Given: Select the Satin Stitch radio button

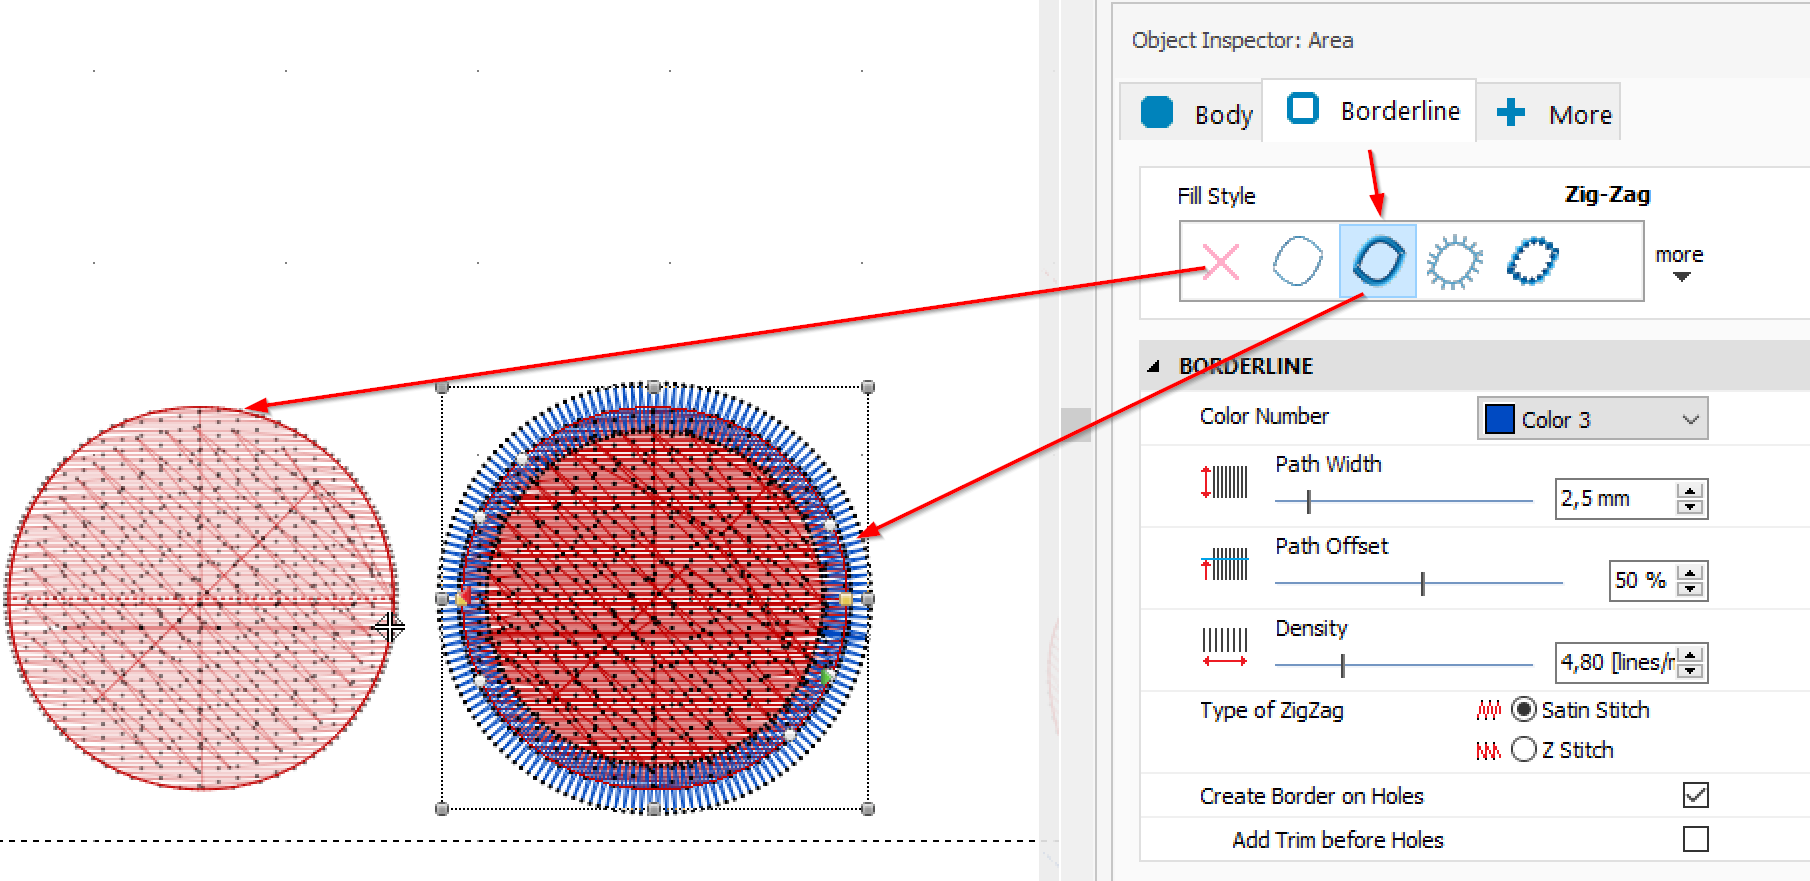Looking at the screenshot, I should point(1524,709).
